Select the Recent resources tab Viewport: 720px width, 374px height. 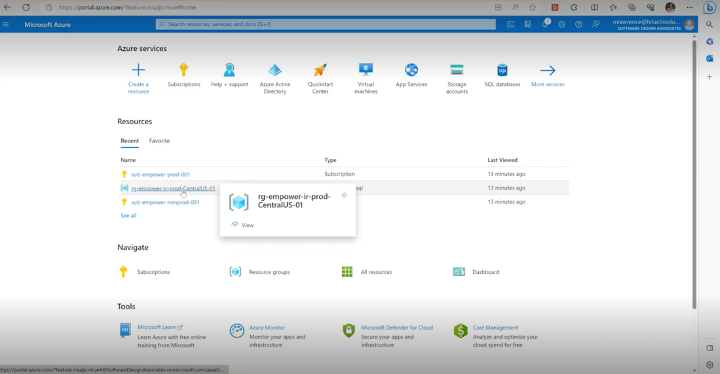click(129, 141)
